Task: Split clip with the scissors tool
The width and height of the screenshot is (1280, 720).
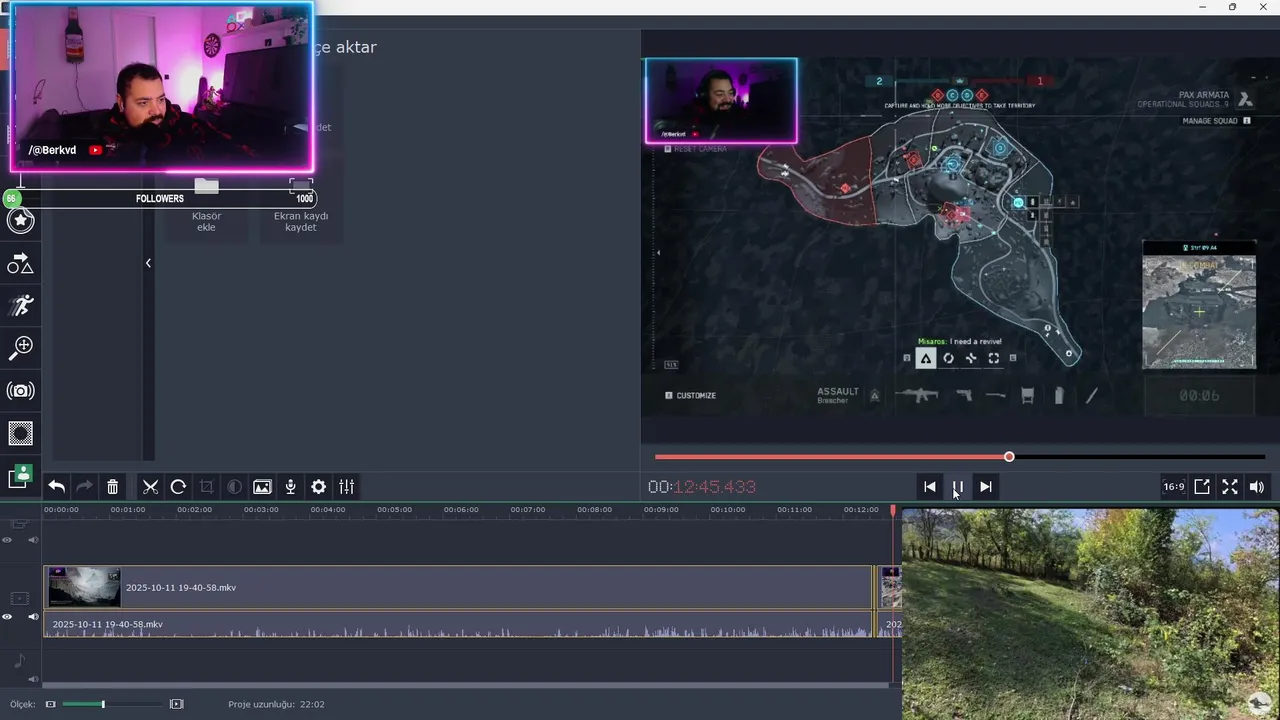Action: 151,487
